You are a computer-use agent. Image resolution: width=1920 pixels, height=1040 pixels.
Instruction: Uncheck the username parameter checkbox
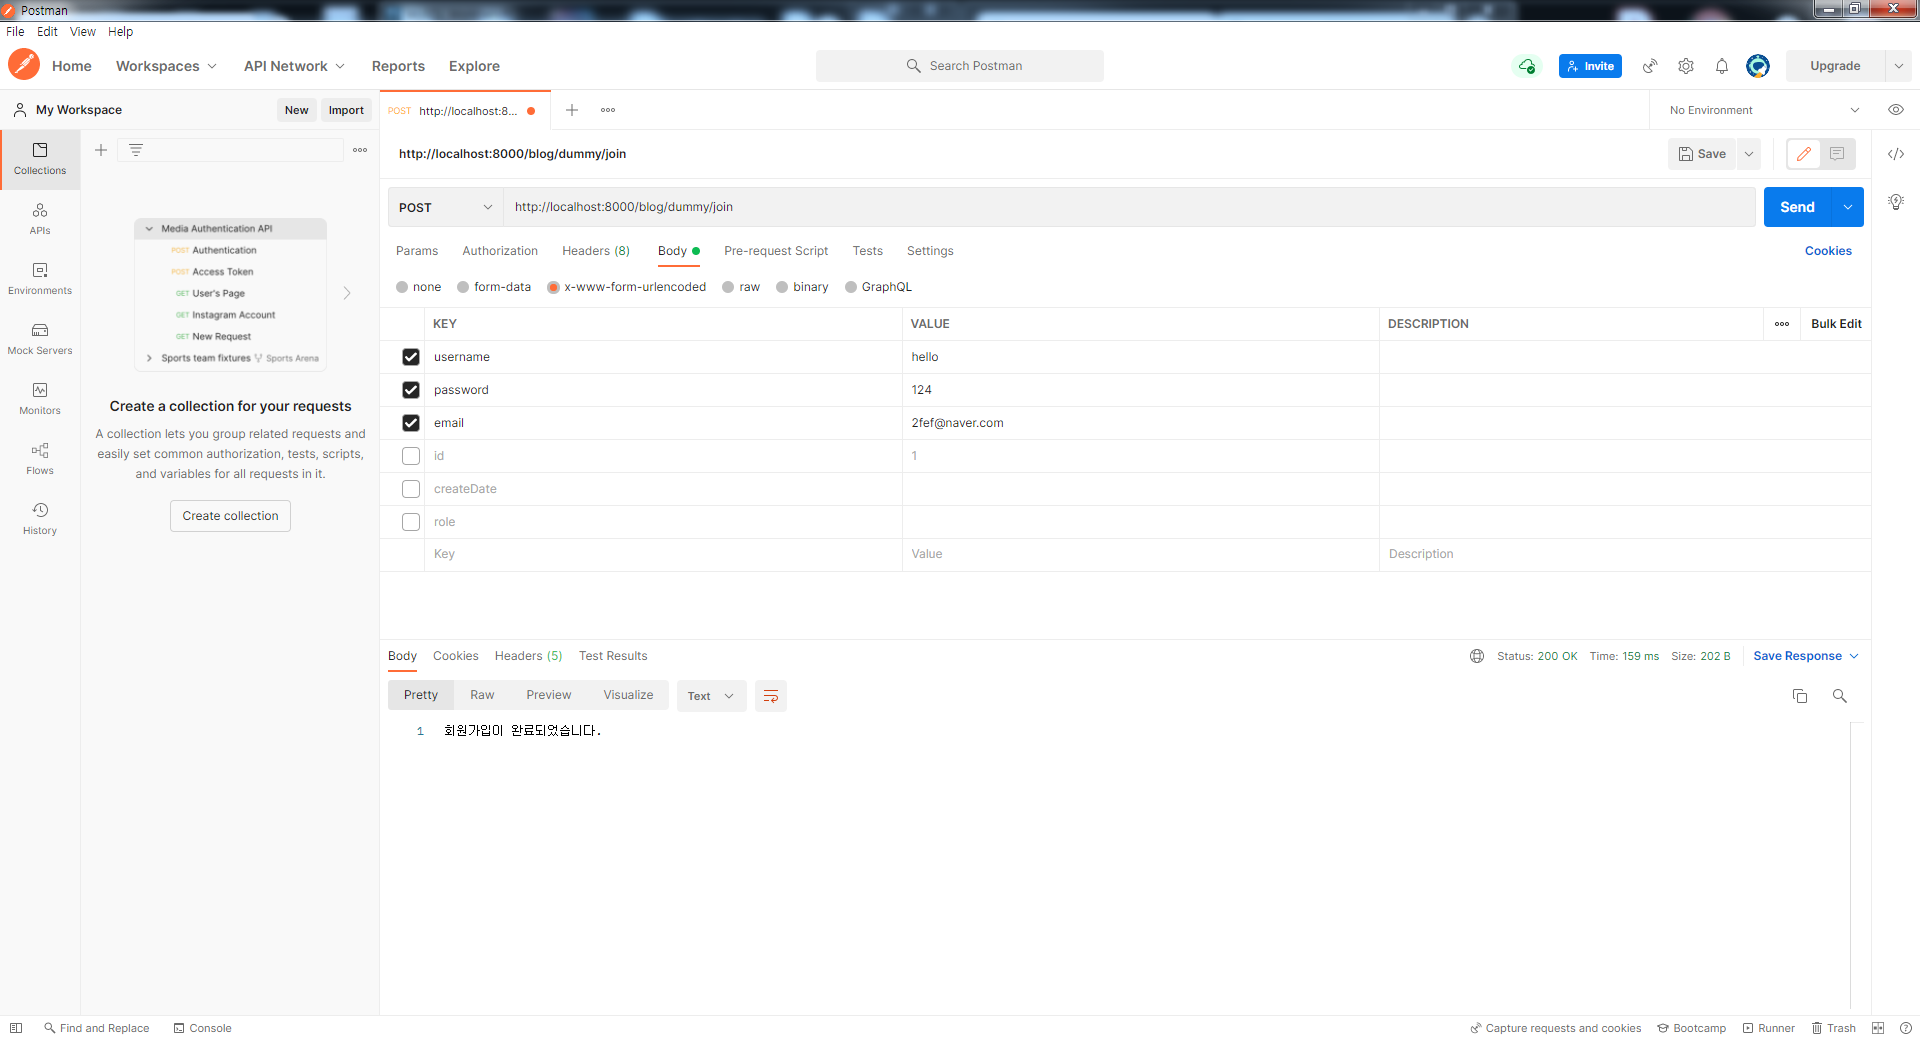coord(411,357)
